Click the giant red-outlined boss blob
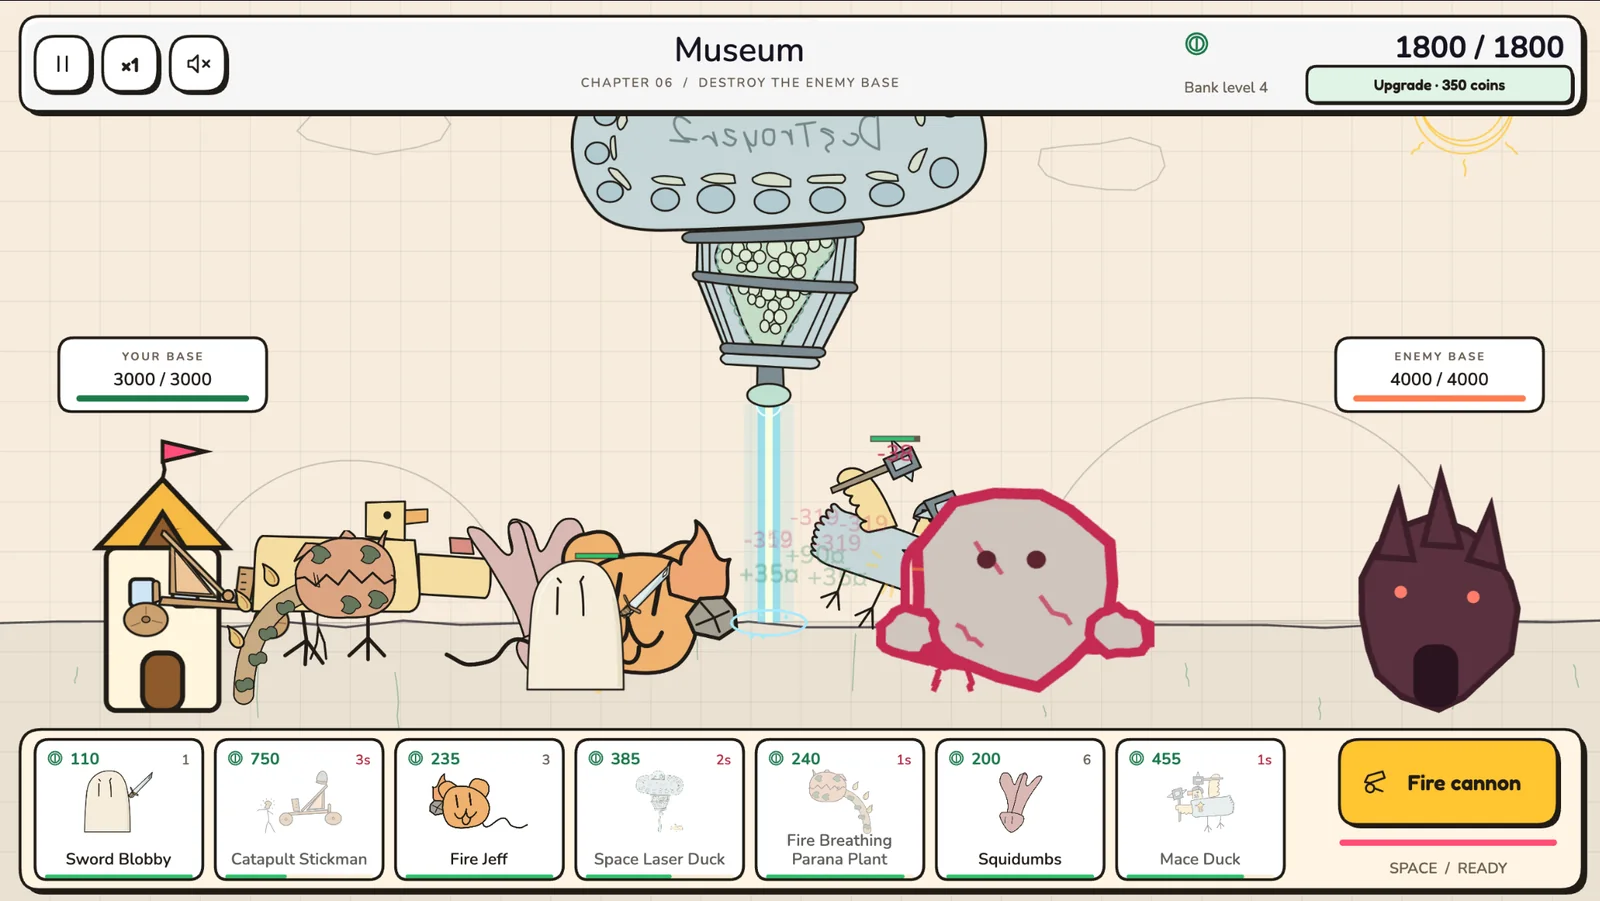 click(x=1015, y=590)
